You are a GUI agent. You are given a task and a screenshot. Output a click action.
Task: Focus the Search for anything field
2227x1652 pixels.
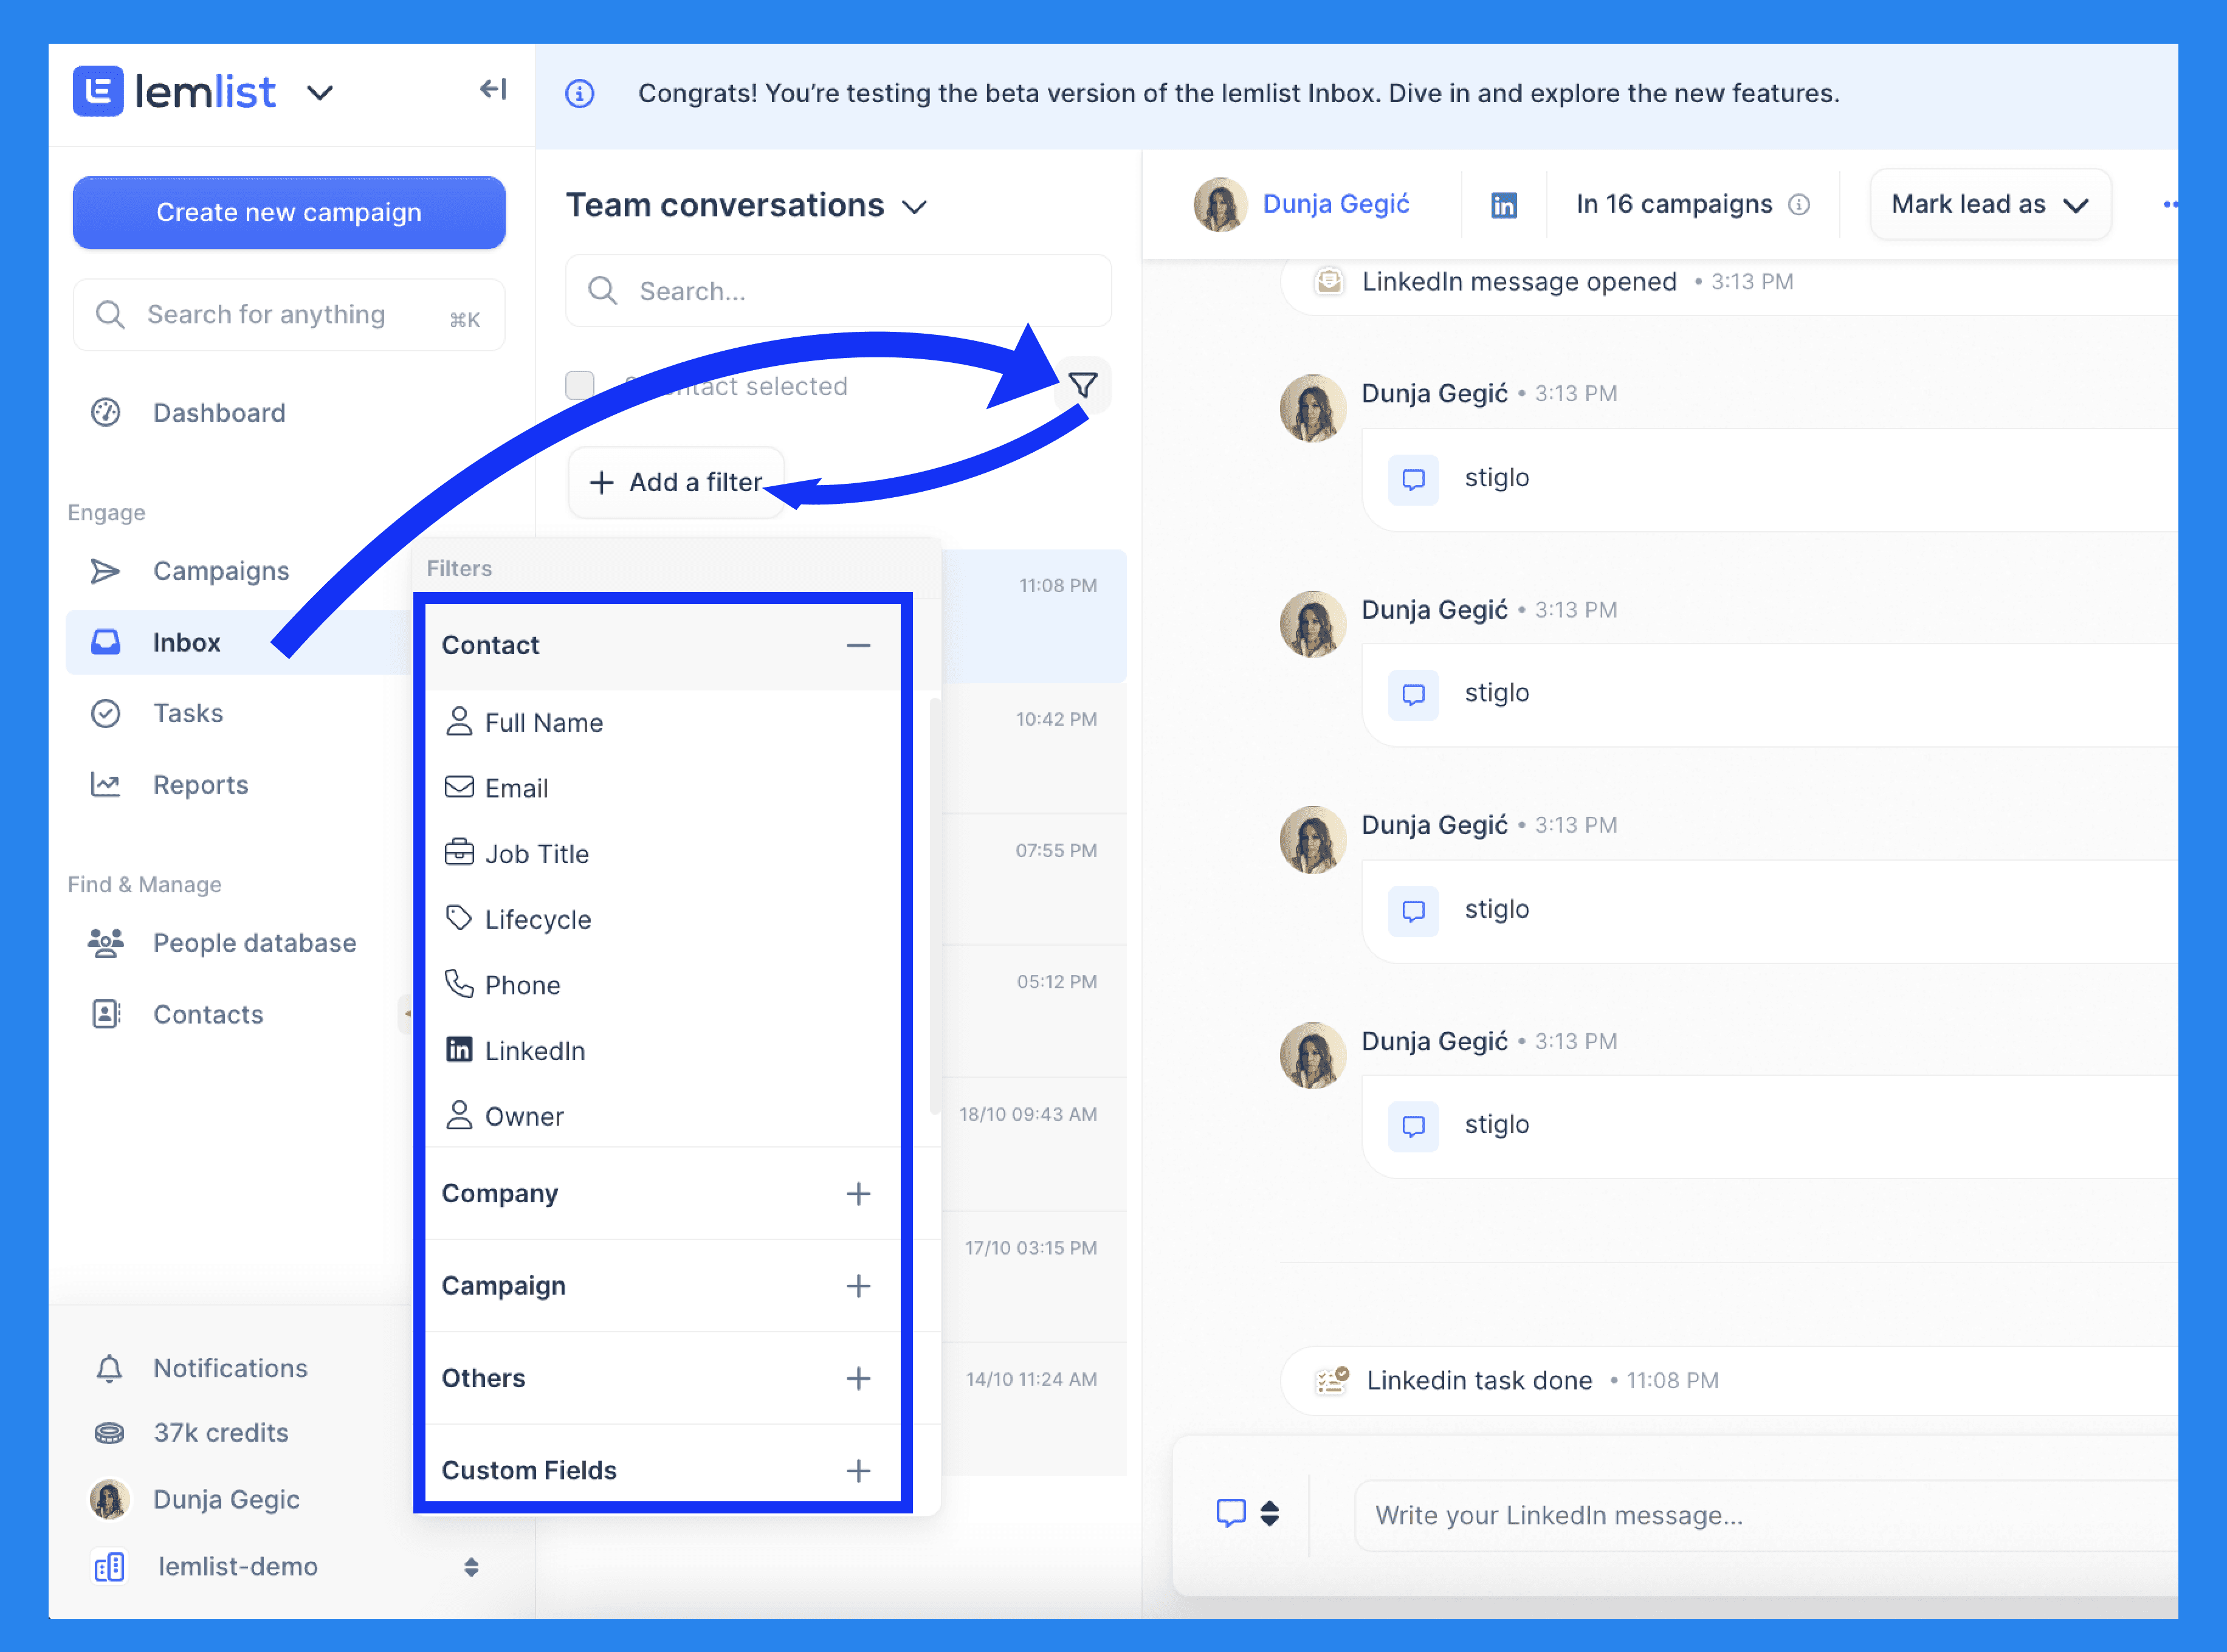point(289,315)
